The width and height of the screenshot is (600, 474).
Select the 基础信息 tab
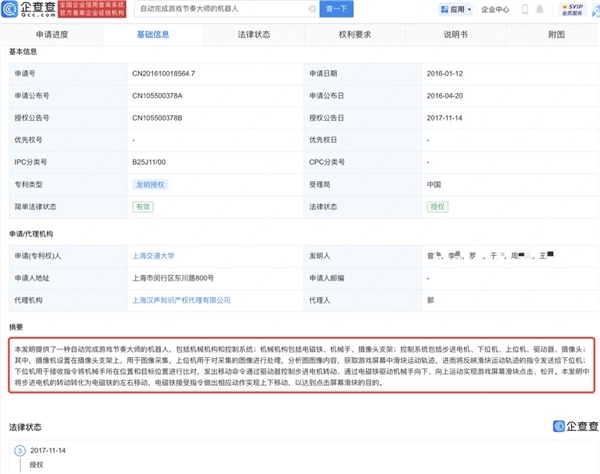153,34
